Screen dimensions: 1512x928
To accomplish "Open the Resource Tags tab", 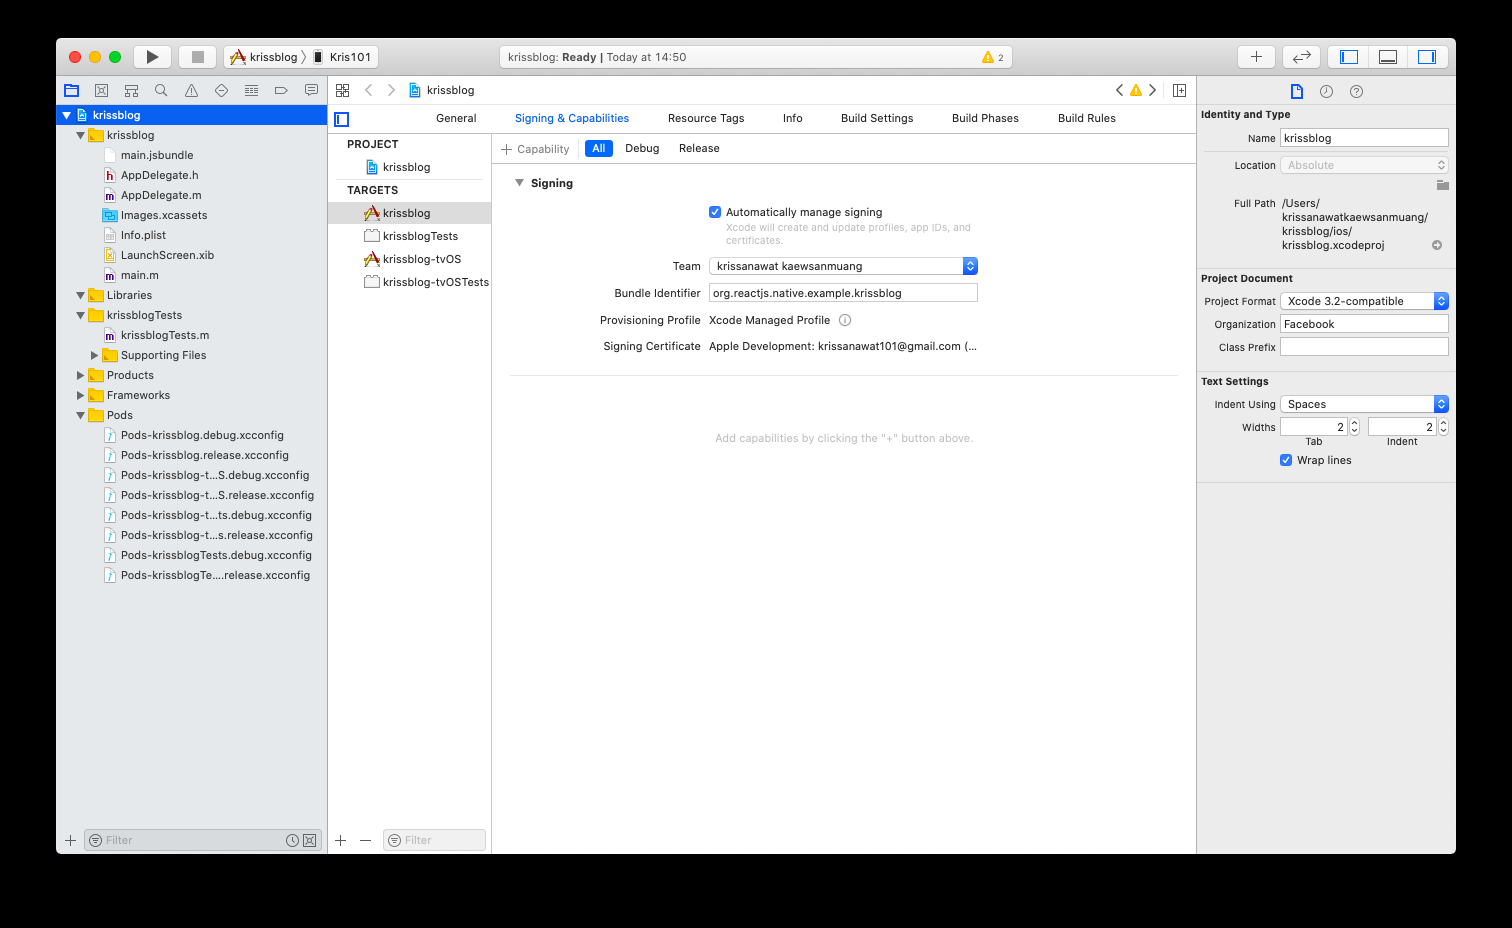I will [x=706, y=118].
